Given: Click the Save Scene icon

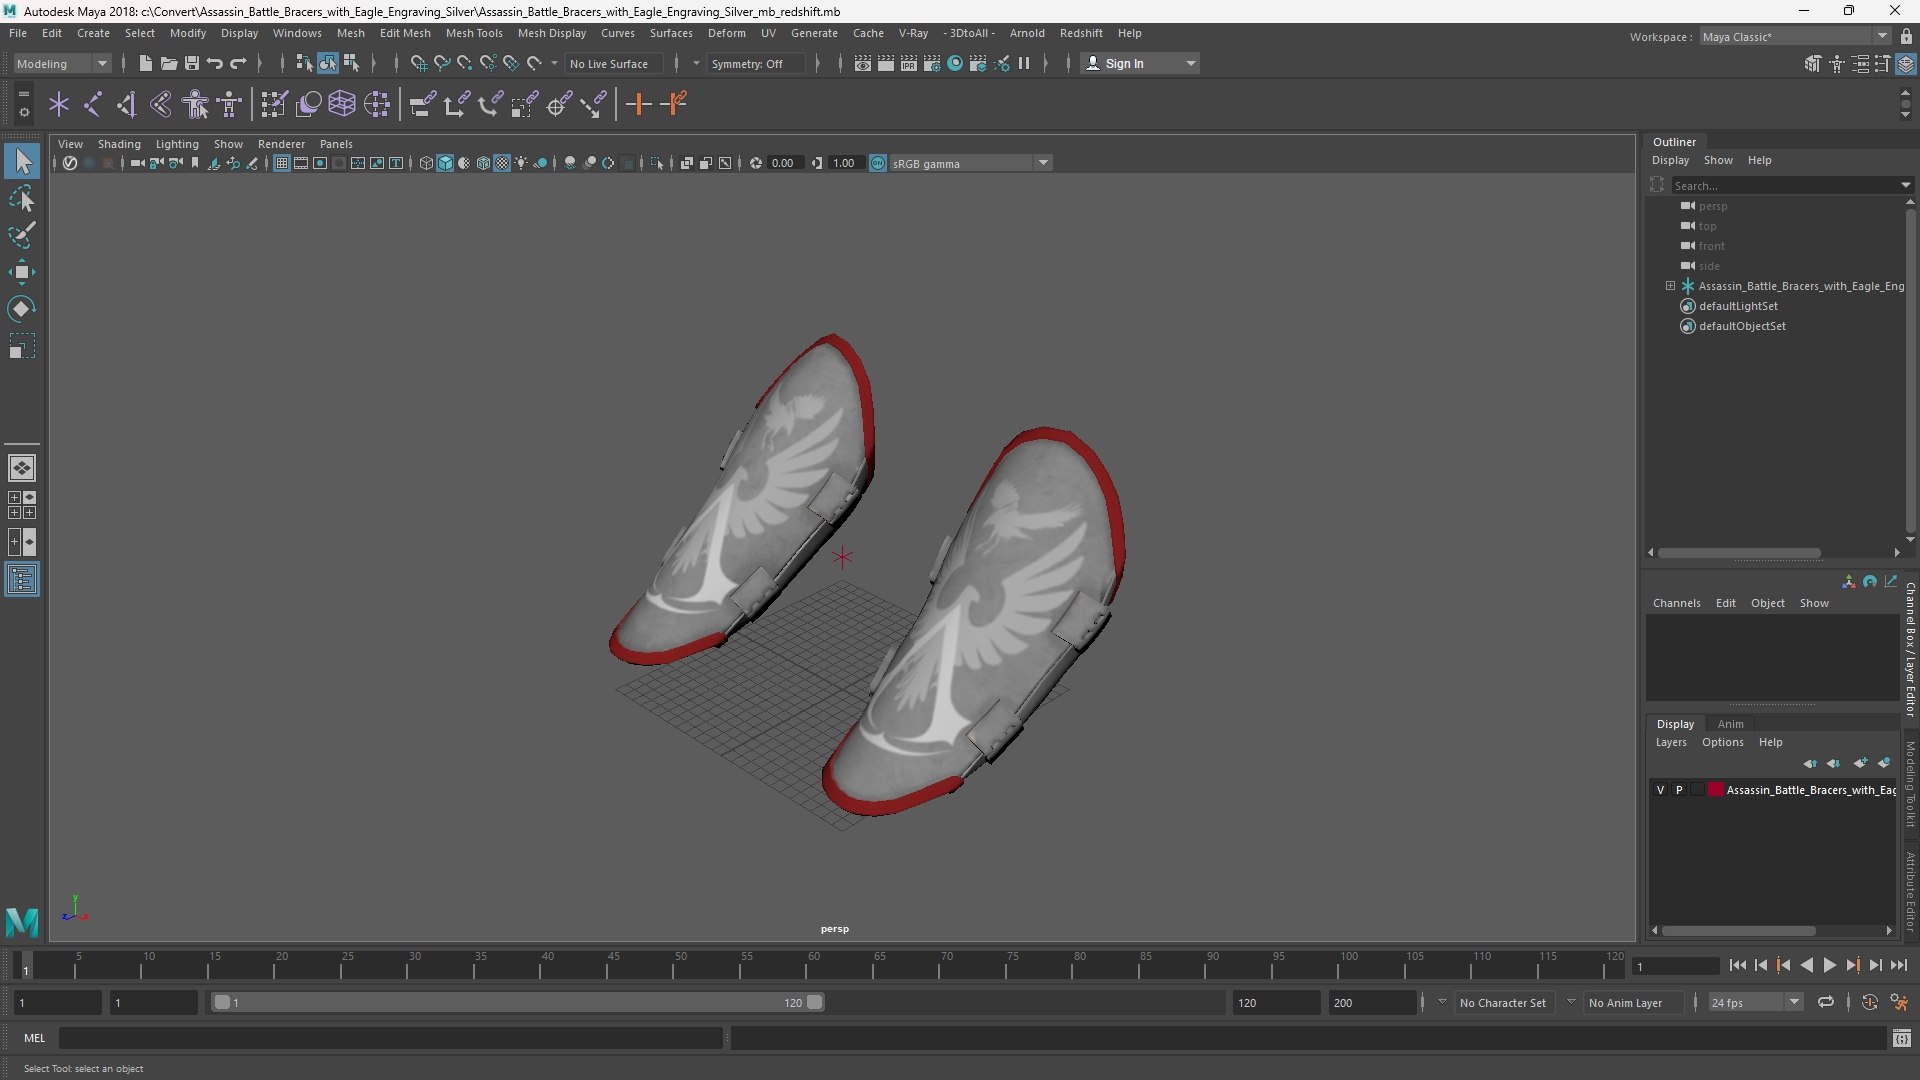Looking at the screenshot, I should [191, 63].
